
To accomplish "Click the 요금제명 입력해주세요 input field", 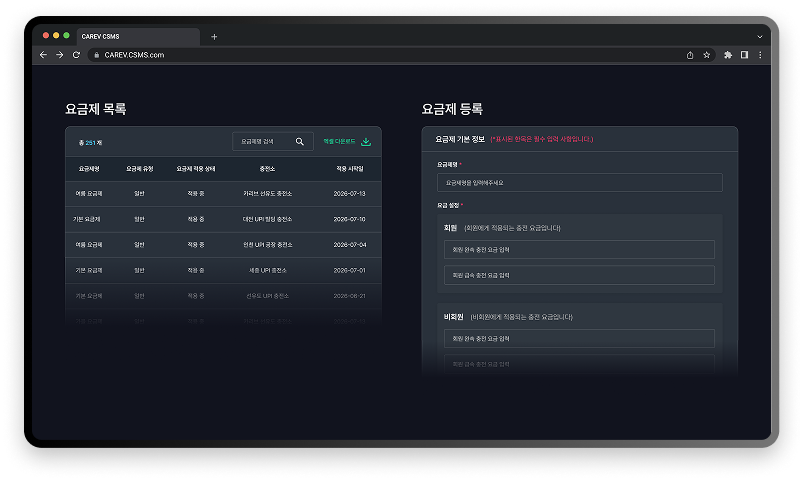I will pos(579,183).
